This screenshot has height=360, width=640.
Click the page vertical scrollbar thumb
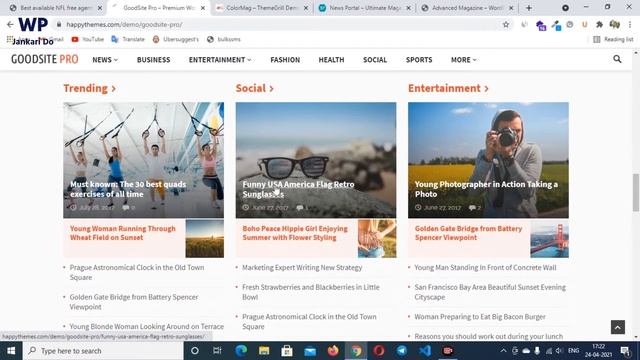[x=636, y=193]
